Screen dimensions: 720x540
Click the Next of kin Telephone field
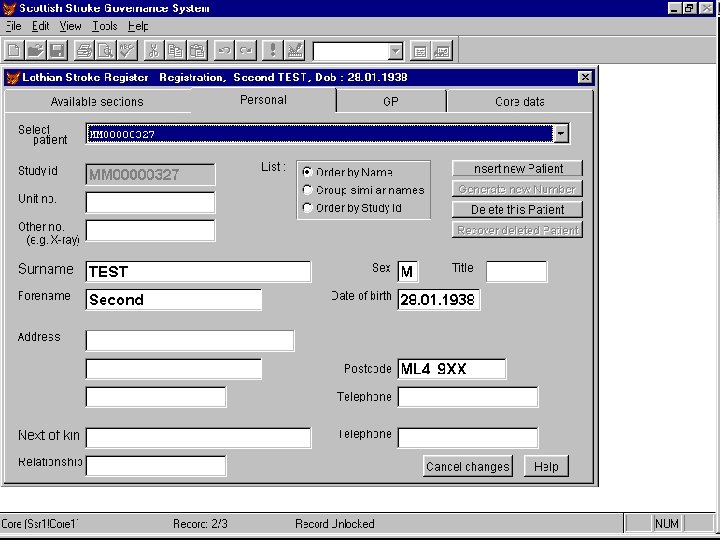(x=468, y=438)
